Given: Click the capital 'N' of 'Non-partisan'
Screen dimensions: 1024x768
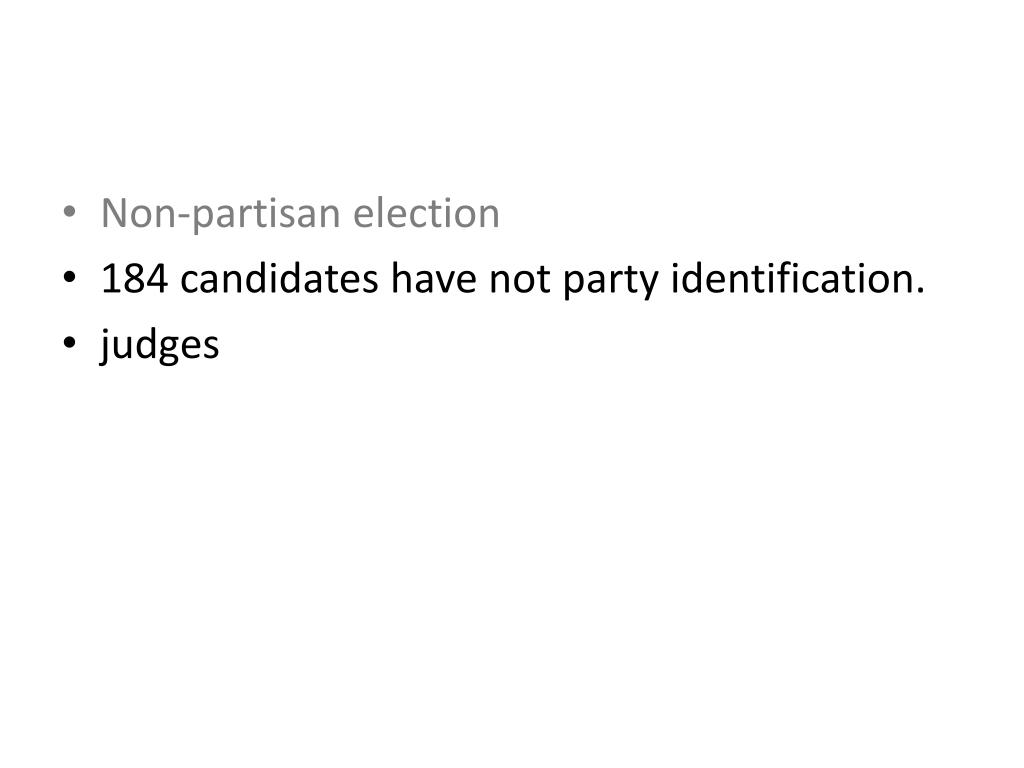Looking at the screenshot, I should (115, 213).
